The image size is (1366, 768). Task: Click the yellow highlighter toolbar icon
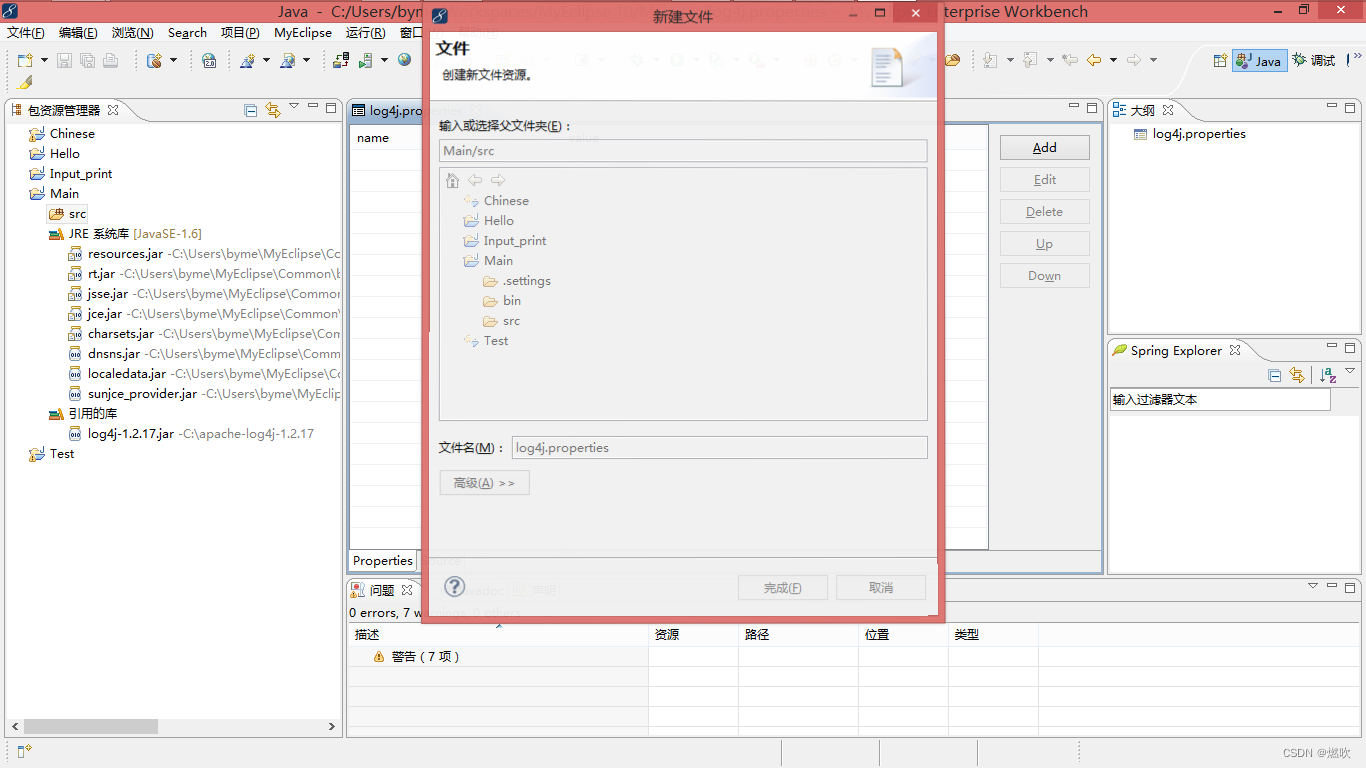(x=25, y=83)
